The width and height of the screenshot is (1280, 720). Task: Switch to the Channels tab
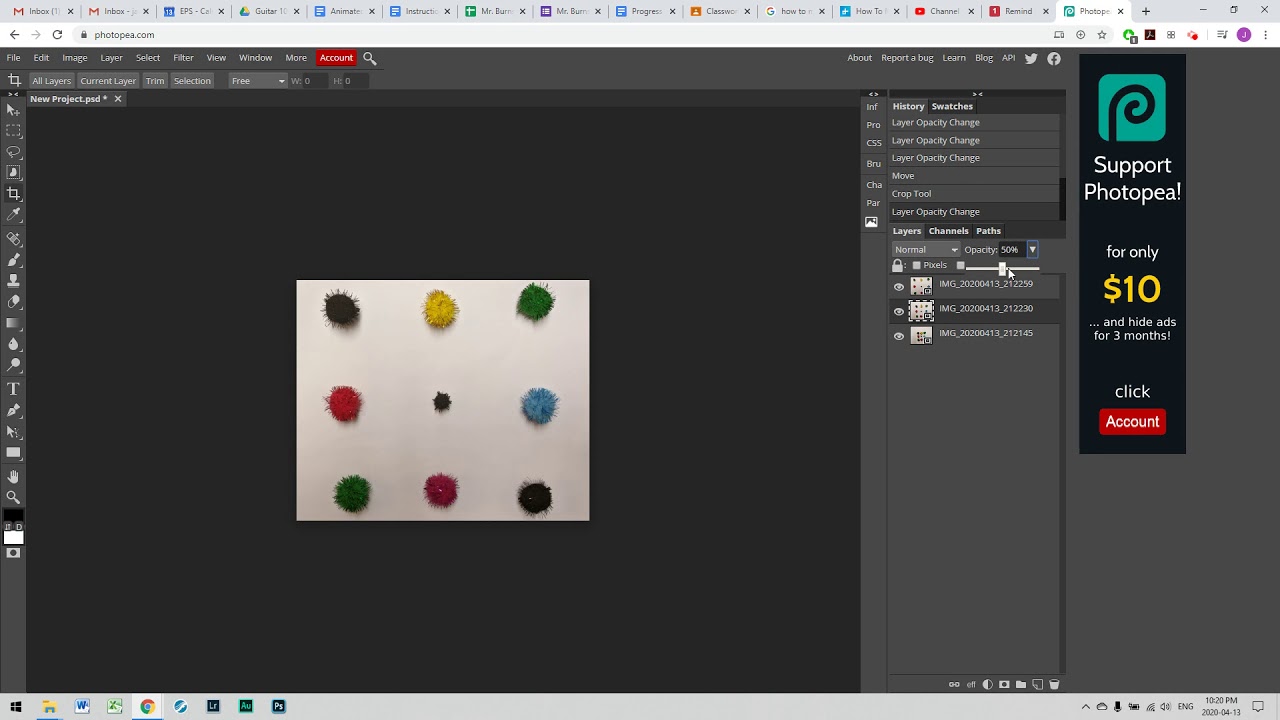[x=948, y=231]
